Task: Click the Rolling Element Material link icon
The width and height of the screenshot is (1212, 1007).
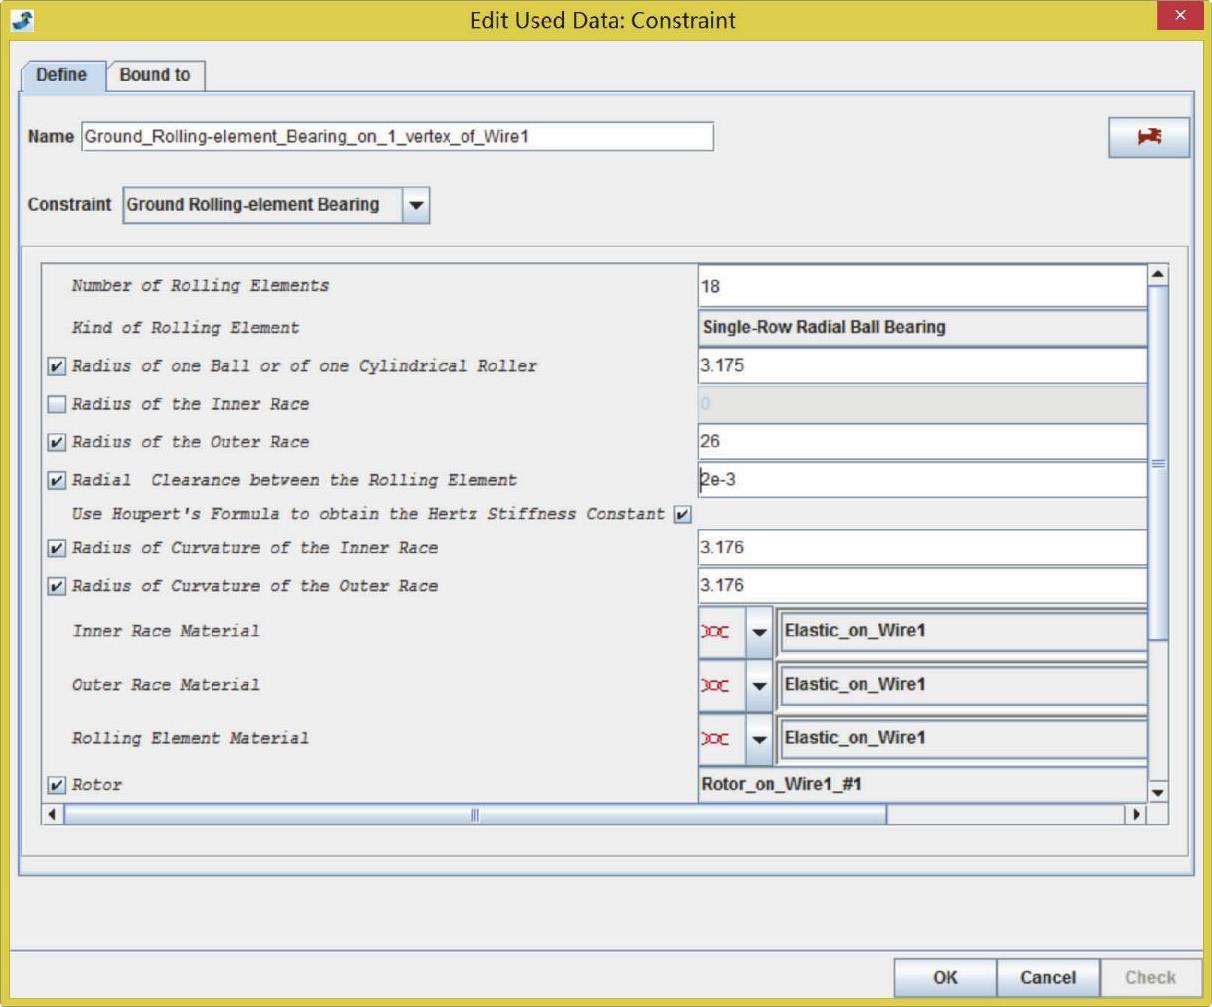Action: [716, 738]
